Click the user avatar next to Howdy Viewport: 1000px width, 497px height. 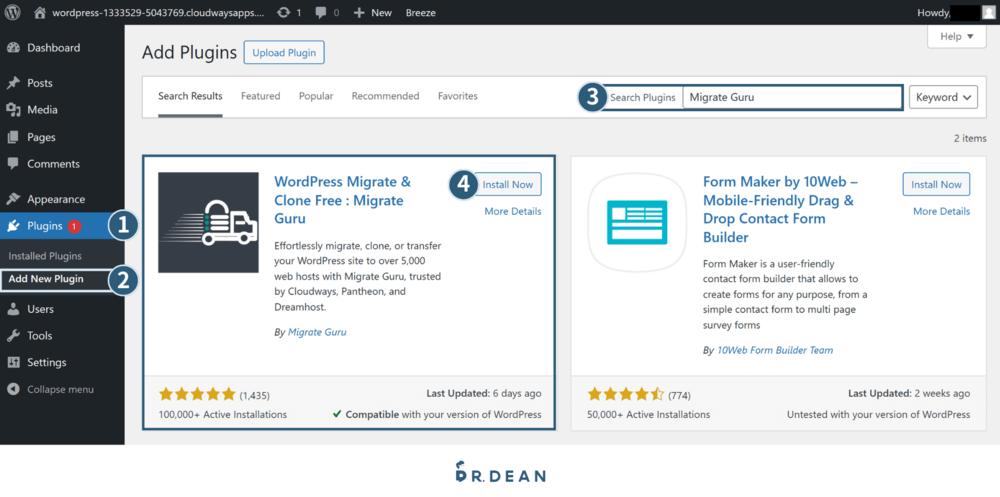pyautogui.click(x=989, y=13)
